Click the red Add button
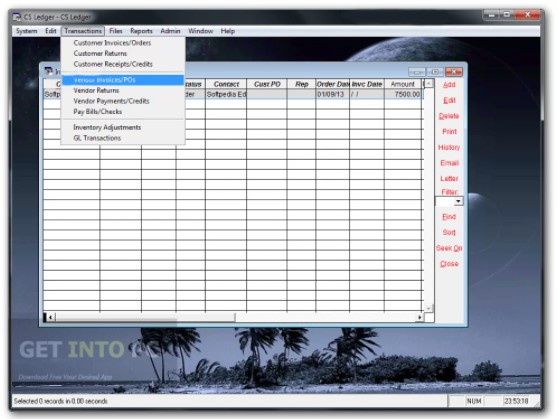This screenshot has width=558, height=419. click(x=449, y=85)
